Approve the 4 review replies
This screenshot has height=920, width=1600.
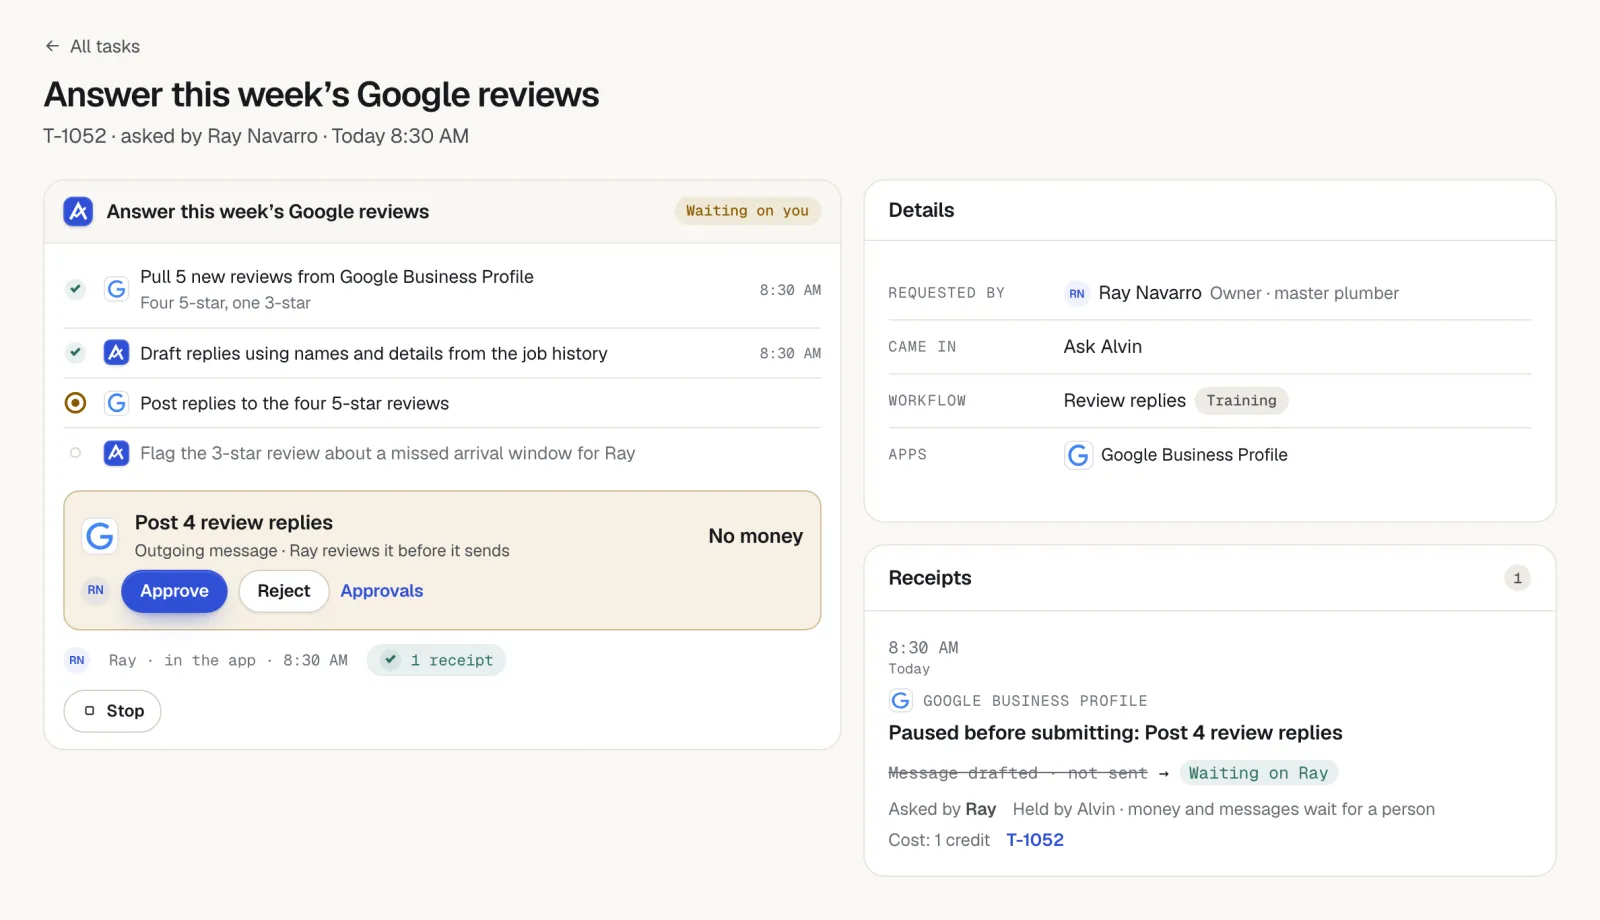(174, 591)
